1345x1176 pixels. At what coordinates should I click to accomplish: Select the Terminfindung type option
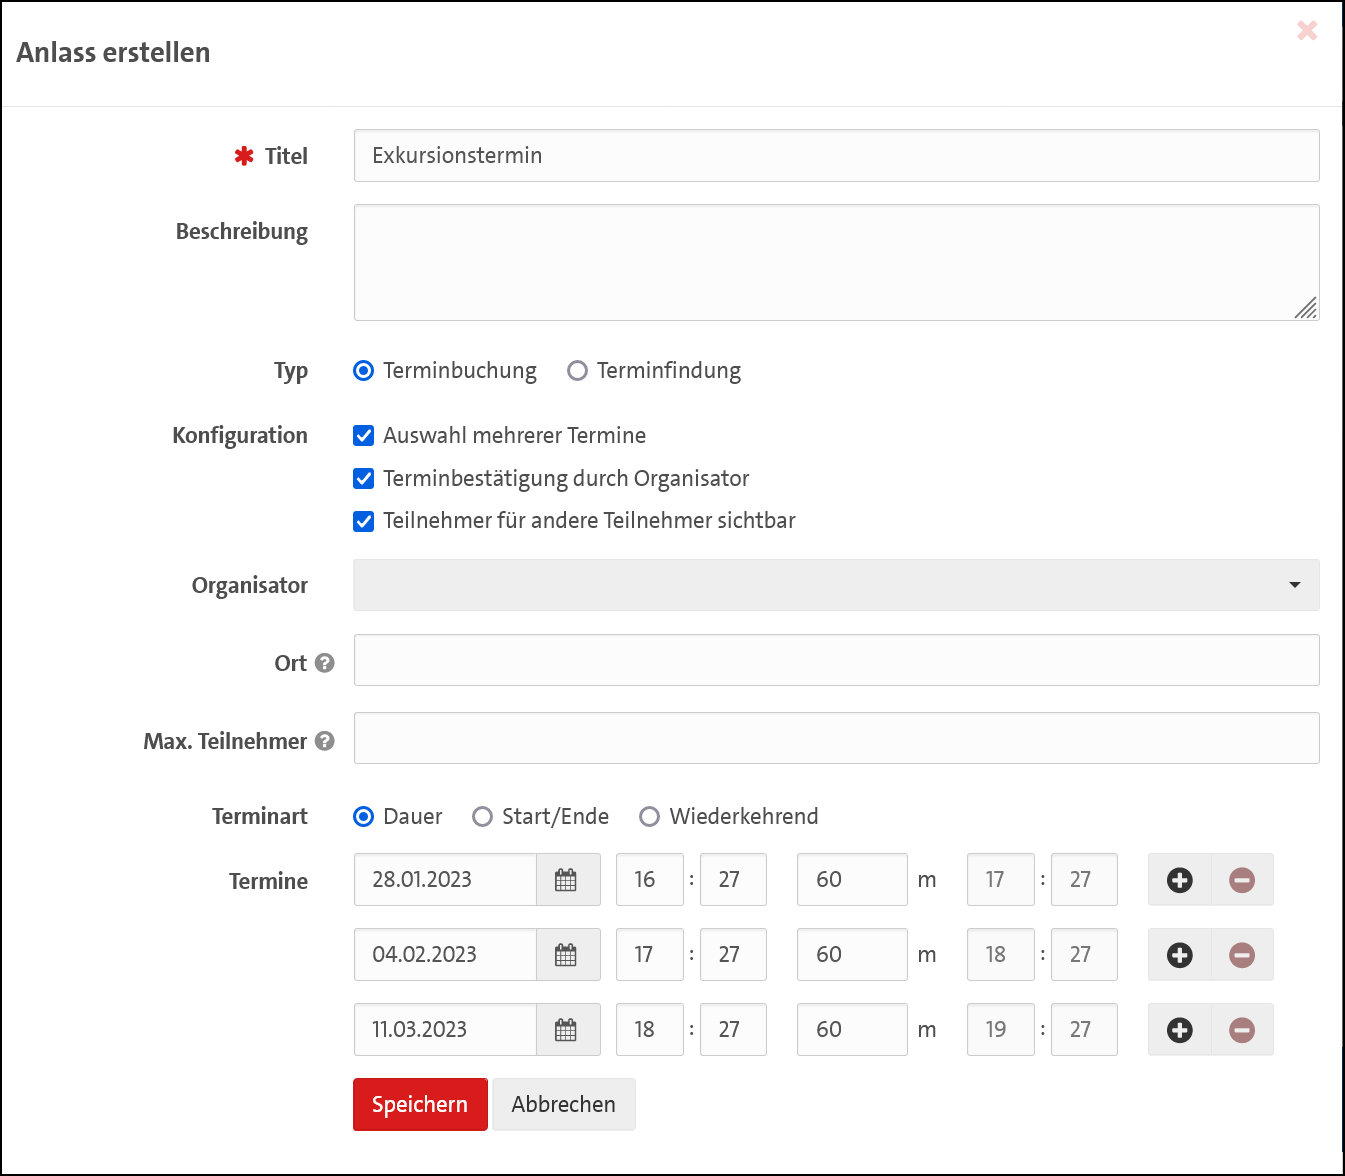[577, 371]
